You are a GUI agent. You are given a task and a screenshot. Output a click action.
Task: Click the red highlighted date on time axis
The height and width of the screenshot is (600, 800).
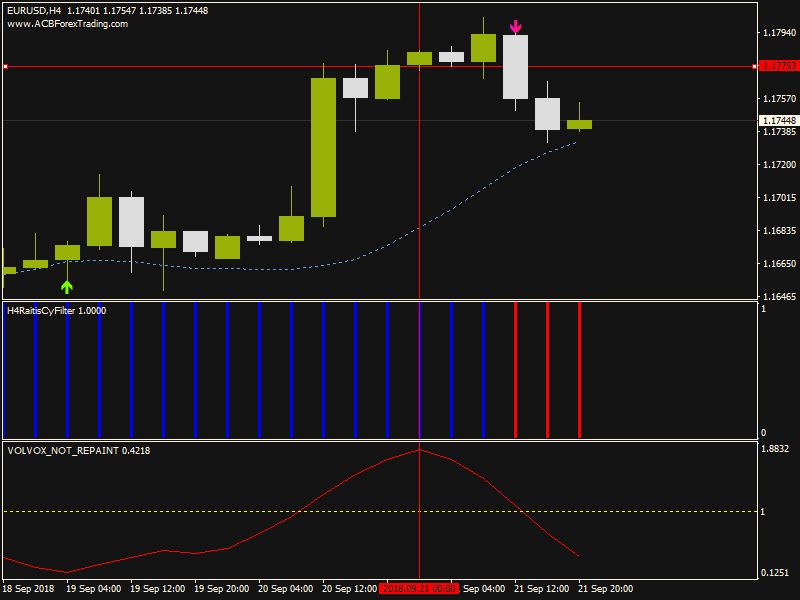pos(419,589)
